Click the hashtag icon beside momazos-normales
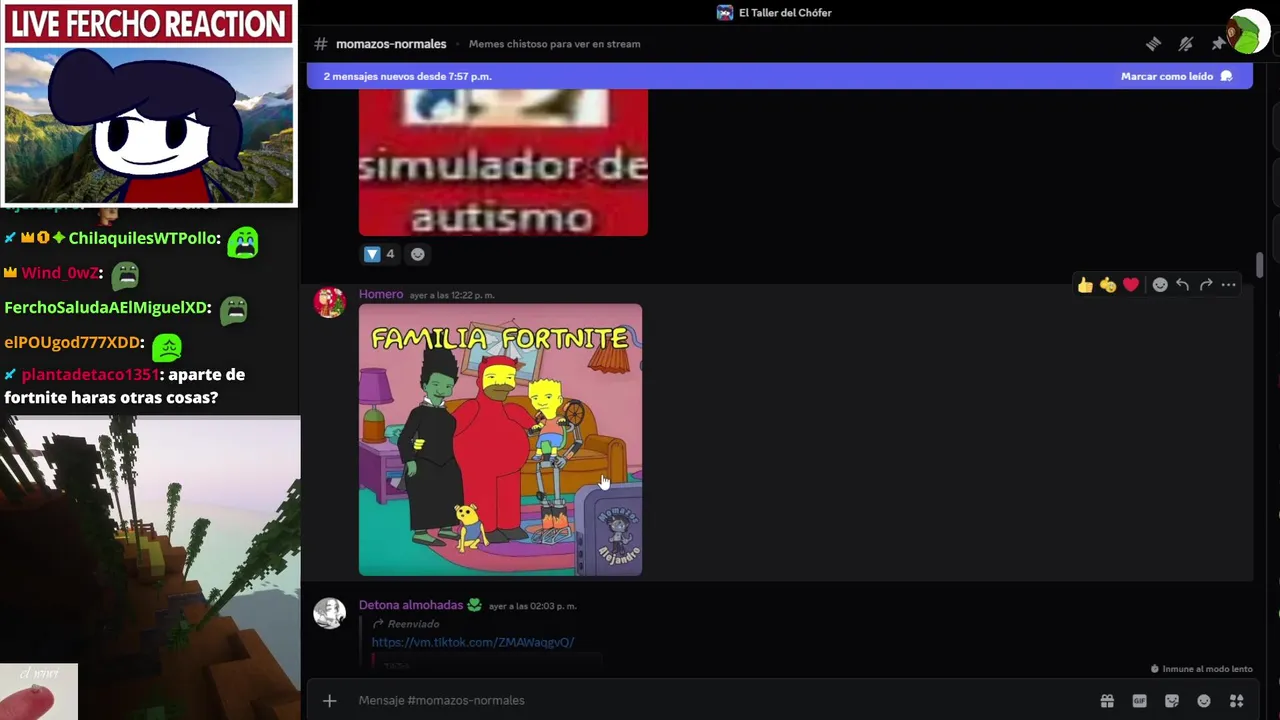The height and width of the screenshot is (720, 1280). 321,44
